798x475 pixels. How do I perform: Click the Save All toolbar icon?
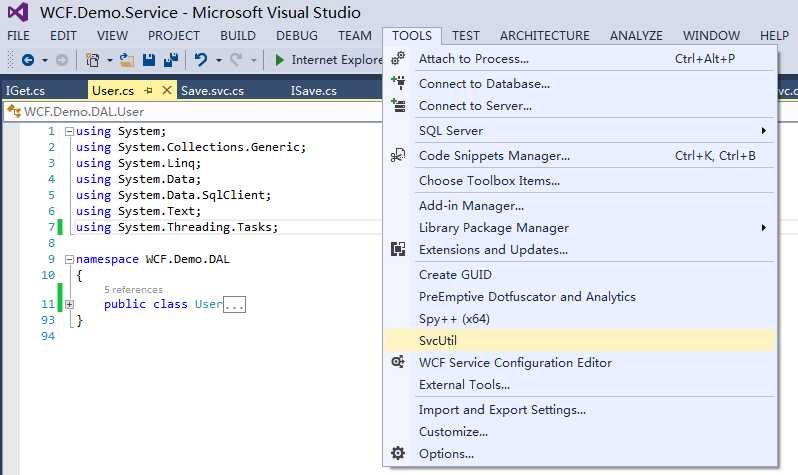(170, 60)
